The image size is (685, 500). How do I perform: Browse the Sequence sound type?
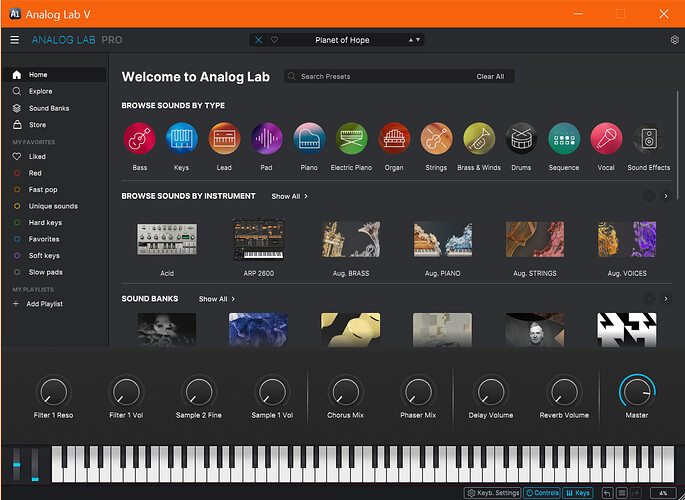564,139
